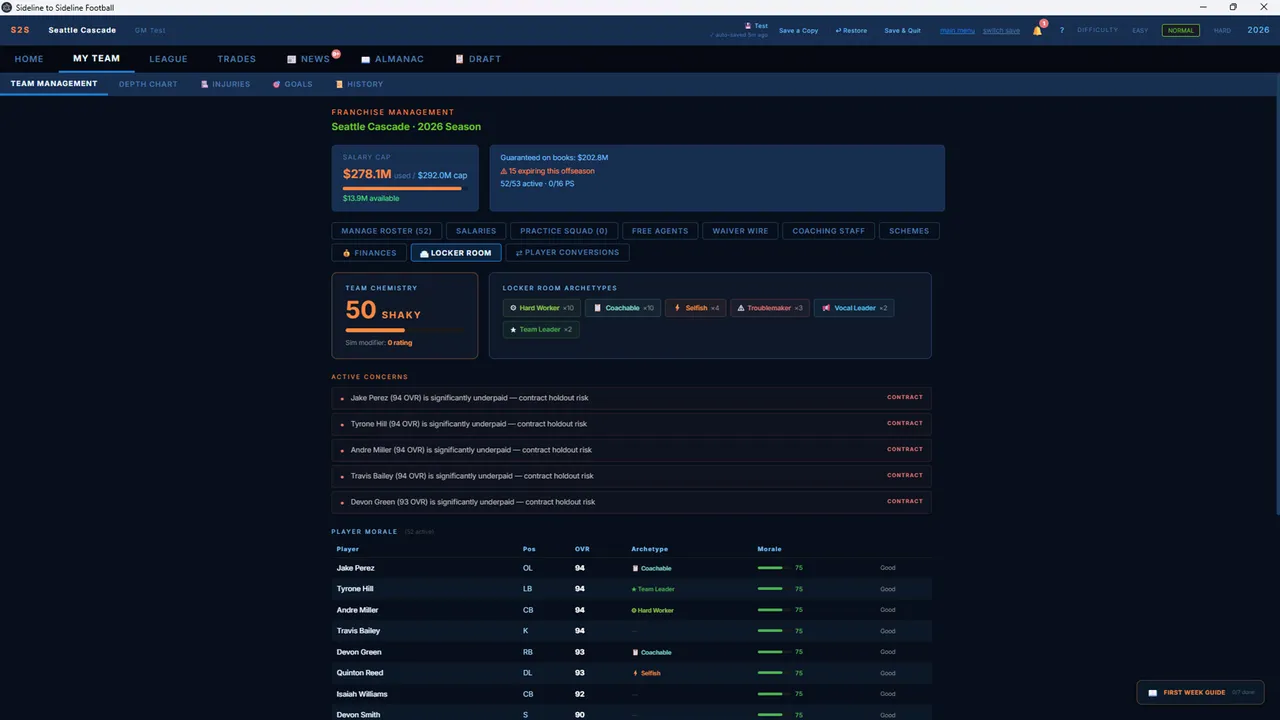Screen dimensions: 1280x720
Task: Click the S2S logo
Action: 20,30
